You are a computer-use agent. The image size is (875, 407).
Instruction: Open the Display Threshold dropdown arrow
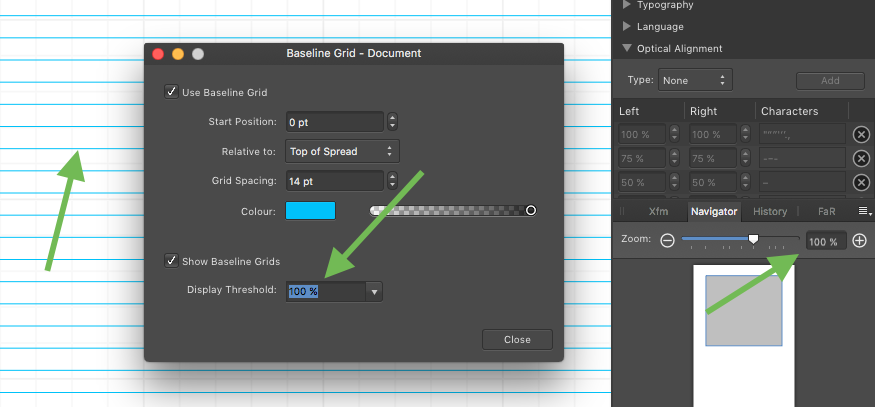click(x=374, y=291)
